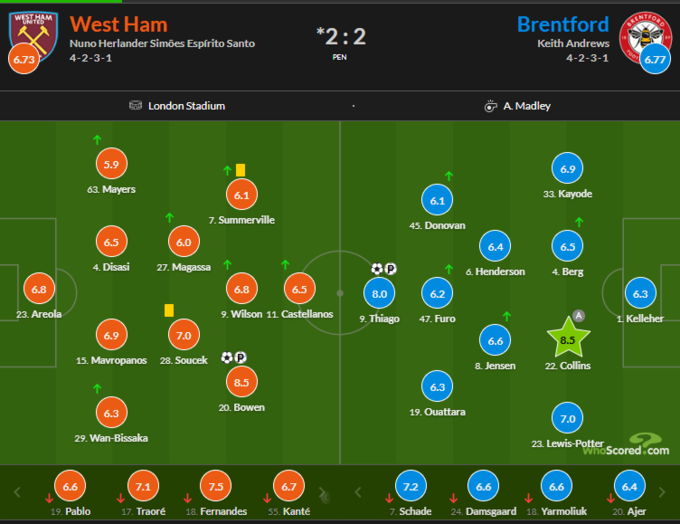Screen dimensions: 680x524
Task: Show next Brentford substitutes with right arrow
Action: pyautogui.click(x=662, y=492)
